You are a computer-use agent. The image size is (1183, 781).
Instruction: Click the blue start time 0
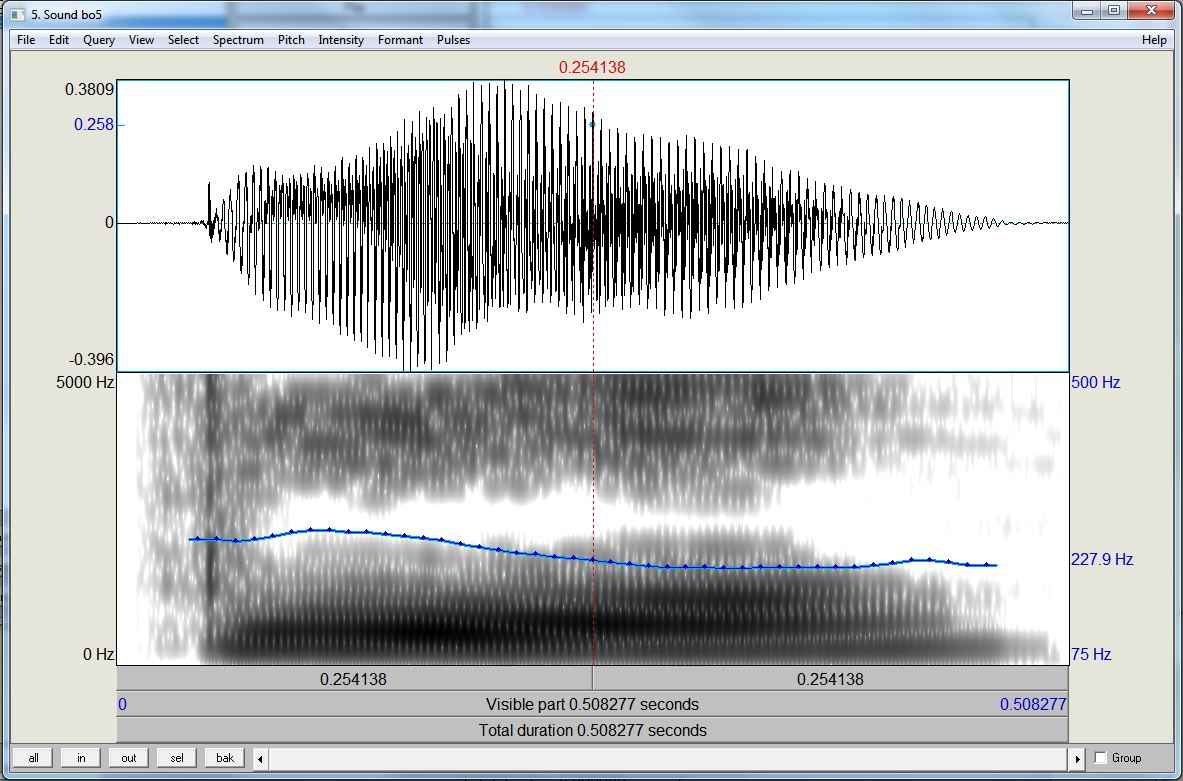click(122, 705)
